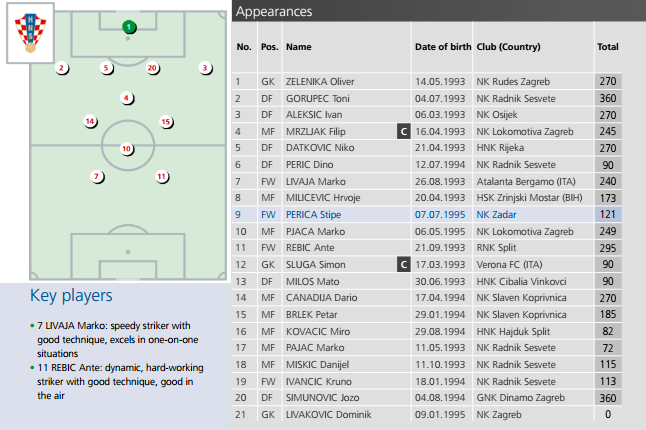The image size is (646, 430).
Task: Select the green goalkeeper marker number 1
Action: (x=129, y=27)
